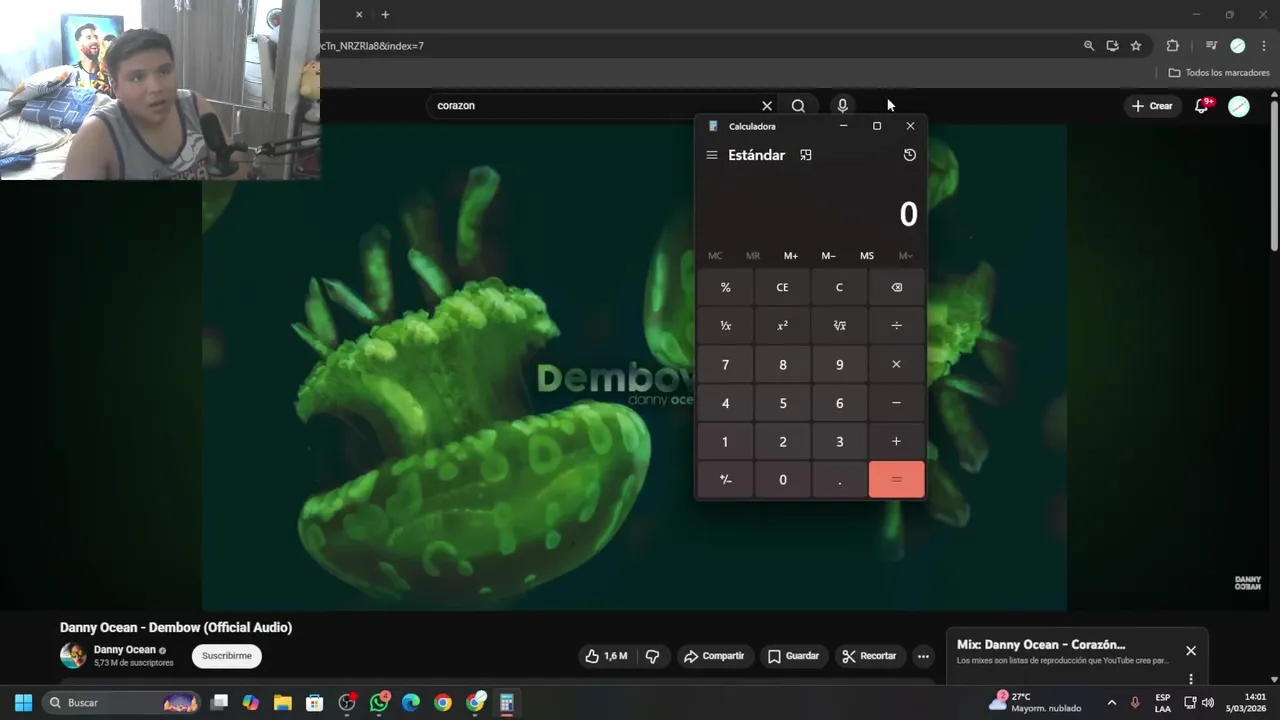Open the YouTube Crear menu

(x=1152, y=106)
